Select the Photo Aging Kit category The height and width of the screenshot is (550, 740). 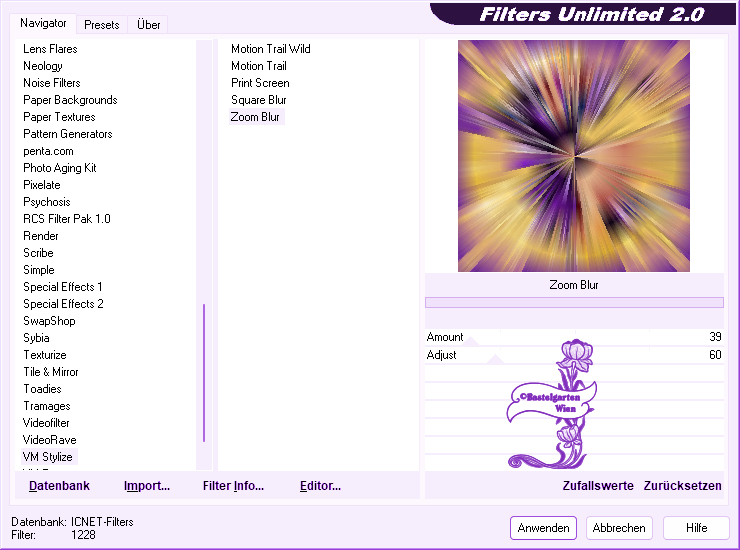[59, 168]
